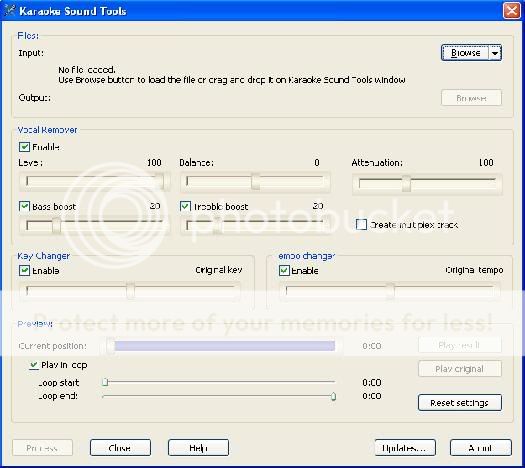Click the Vocal Remover Level slider

[x=95, y=181]
